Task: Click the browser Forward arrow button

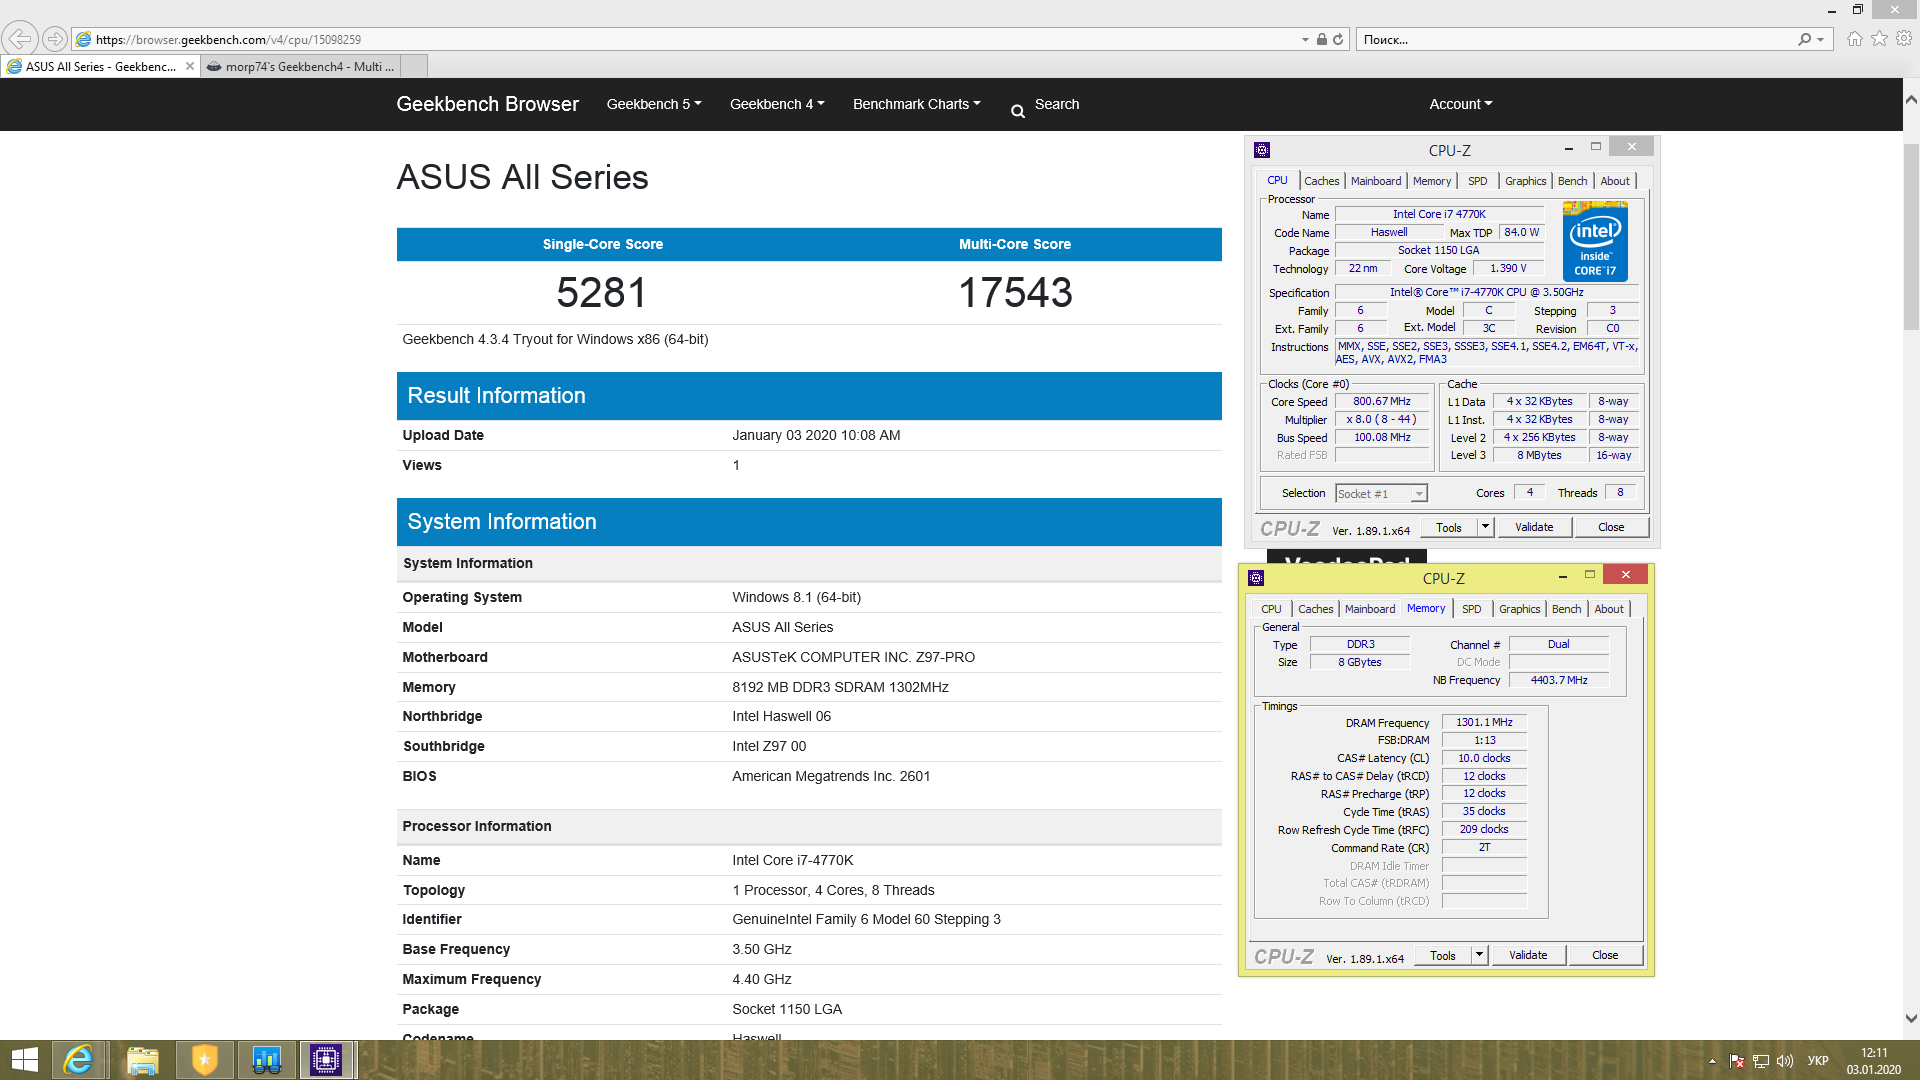Action: [x=55, y=39]
